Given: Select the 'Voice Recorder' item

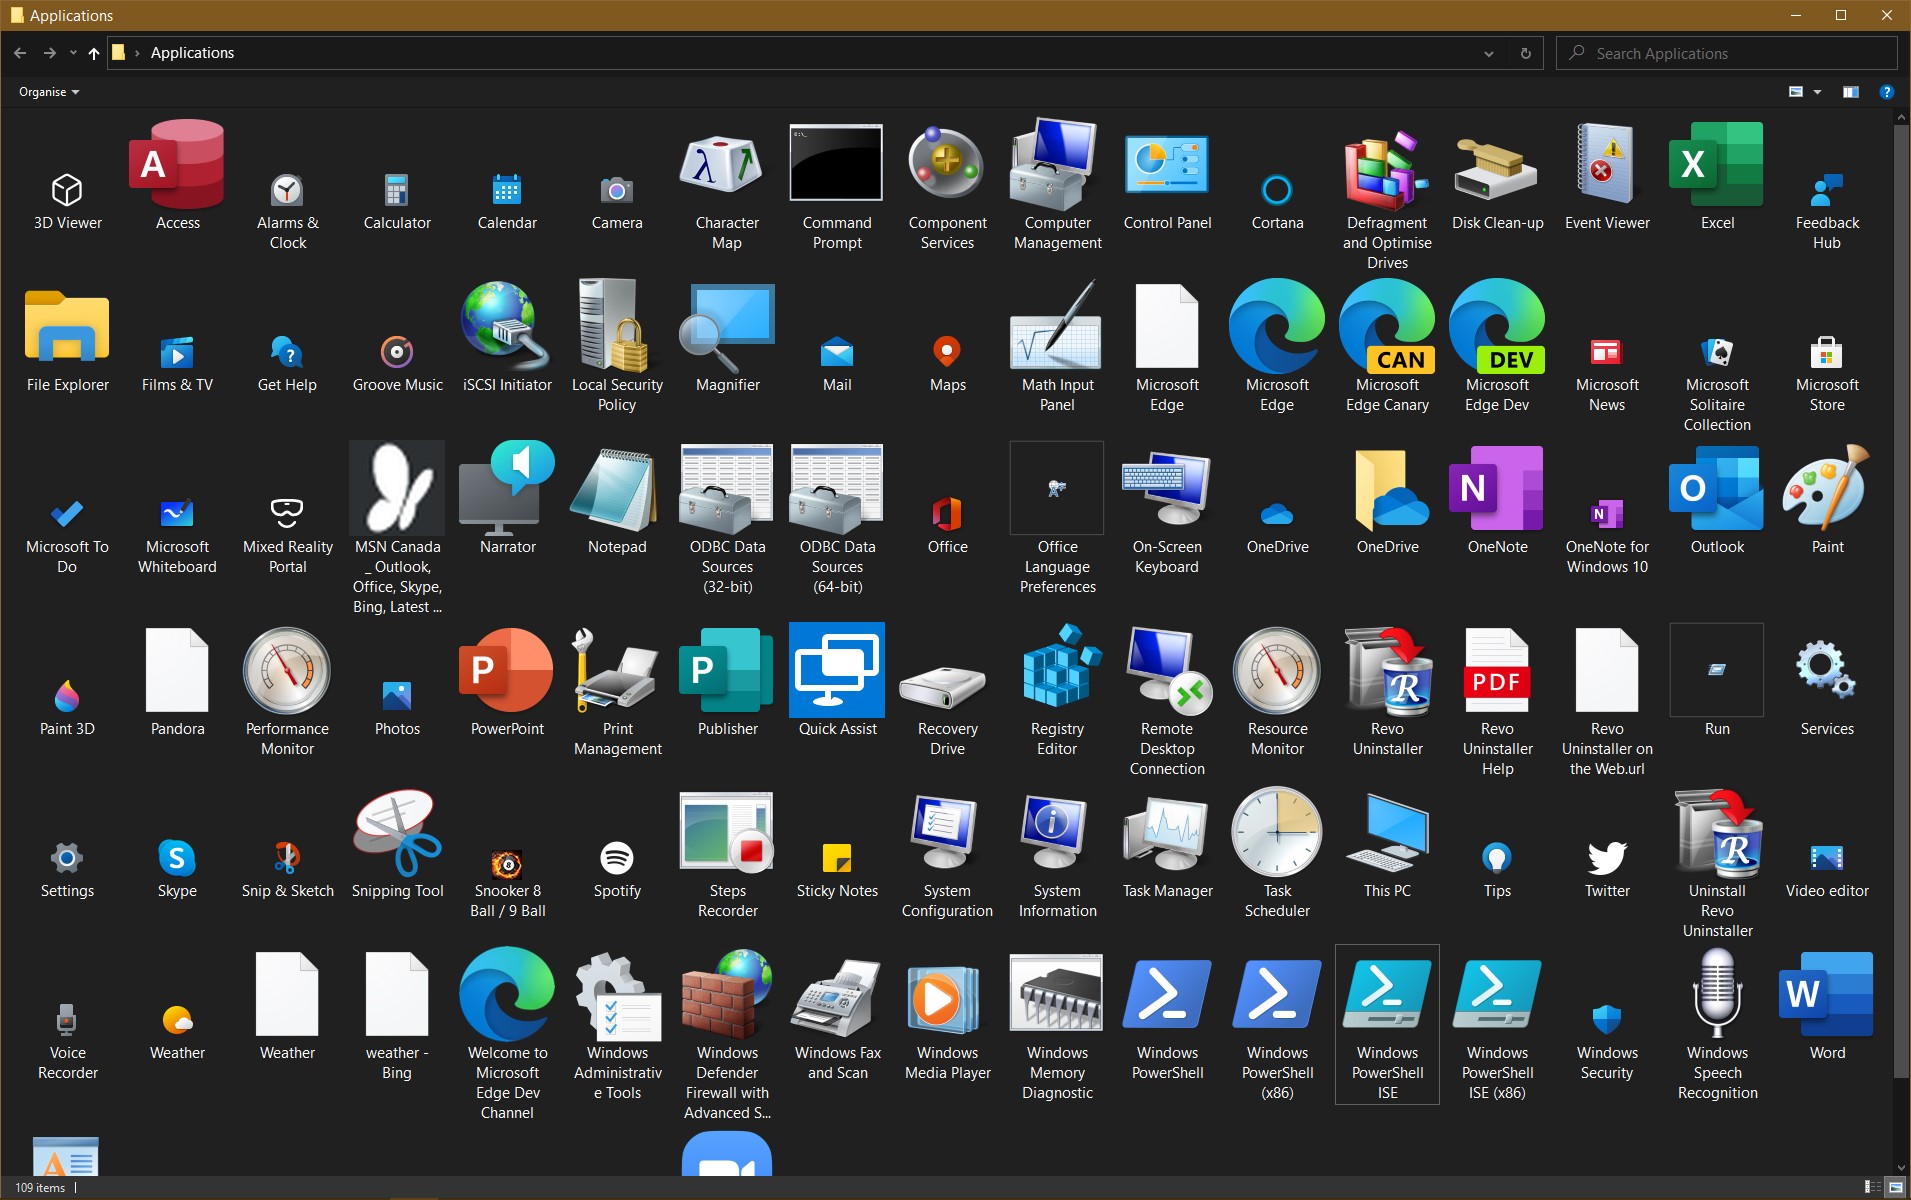Looking at the screenshot, I should click(67, 1040).
